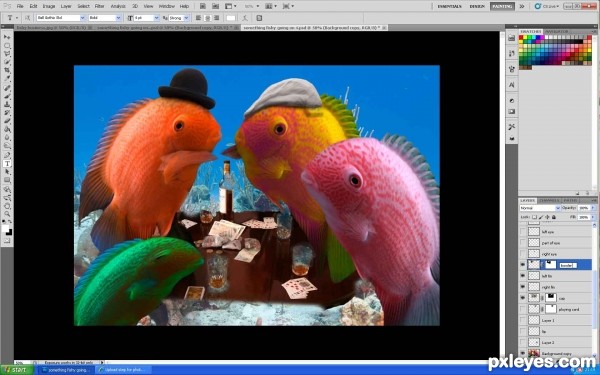Open the layer Opacity slider arrow
The image size is (600, 375).
tap(593, 208)
